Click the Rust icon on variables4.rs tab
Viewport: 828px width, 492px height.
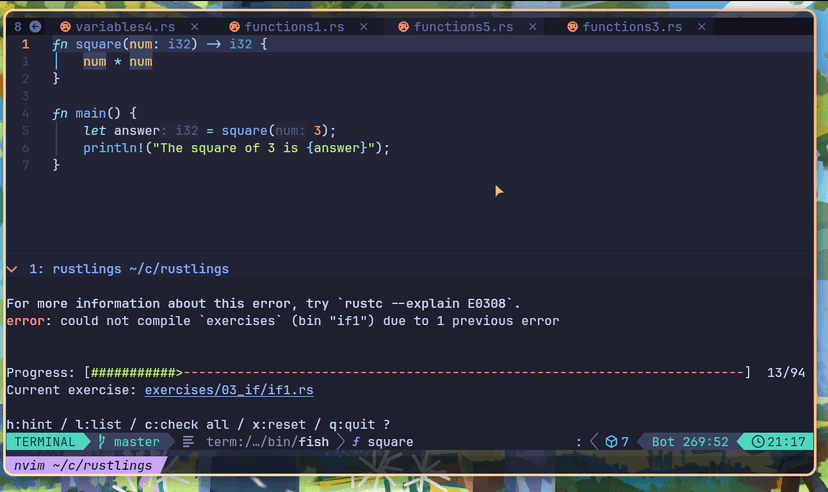tap(65, 27)
